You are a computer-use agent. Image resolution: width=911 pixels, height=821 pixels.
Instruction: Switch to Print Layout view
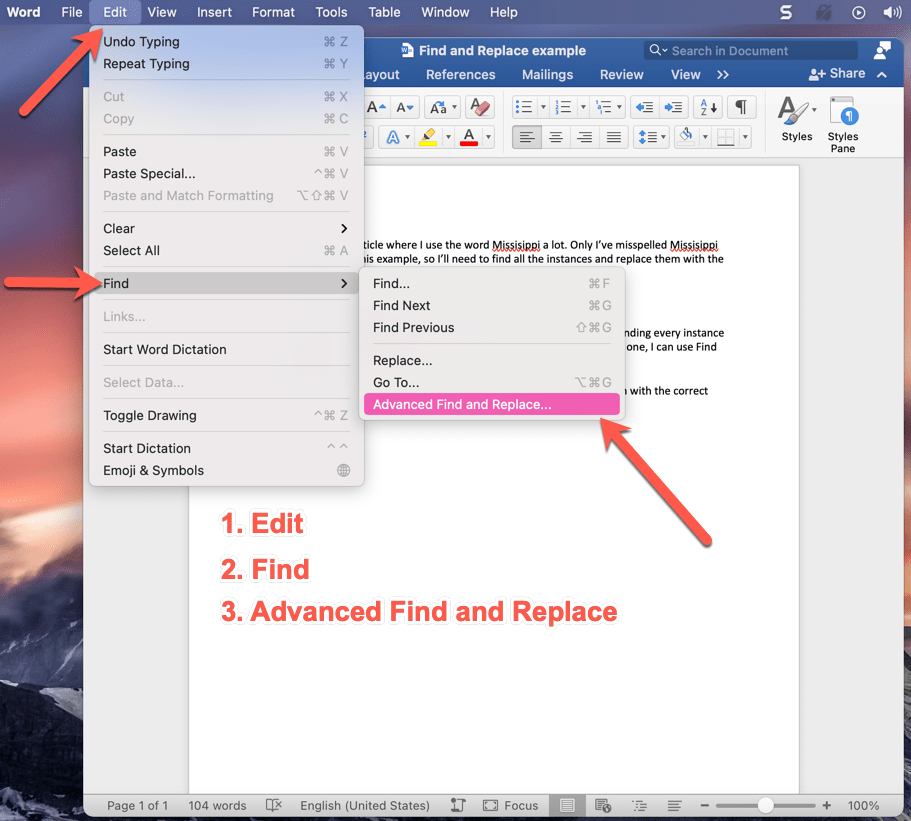(567, 805)
